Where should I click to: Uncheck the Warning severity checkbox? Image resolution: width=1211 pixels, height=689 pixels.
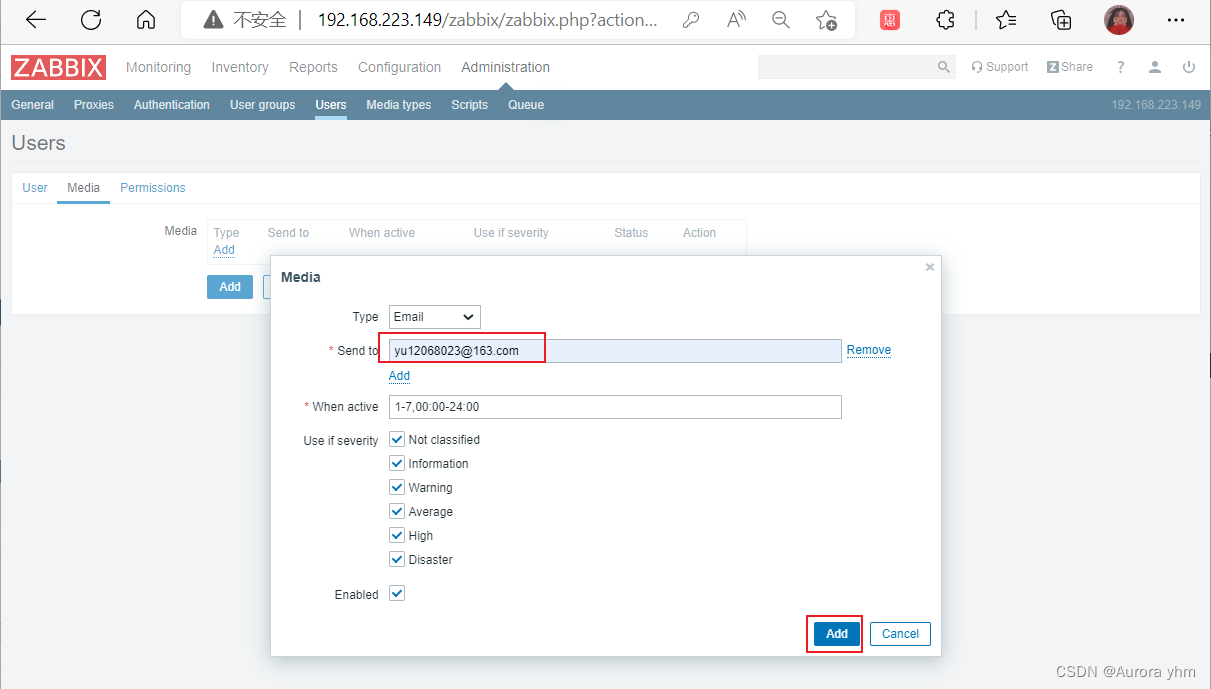(x=397, y=487)
